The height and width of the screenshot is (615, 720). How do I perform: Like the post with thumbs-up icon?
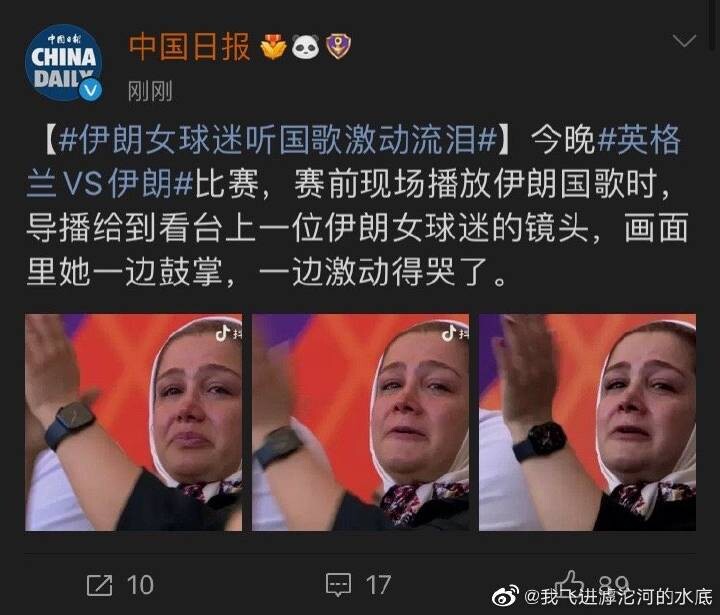tap(568, 582)
